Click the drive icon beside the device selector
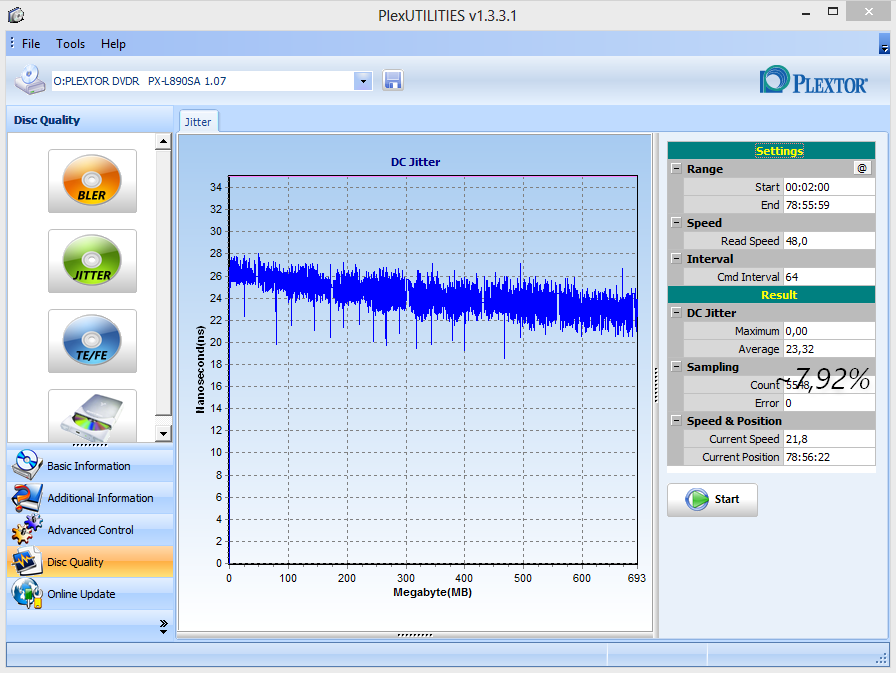896x673 pixels. click(x=30, y=80)
